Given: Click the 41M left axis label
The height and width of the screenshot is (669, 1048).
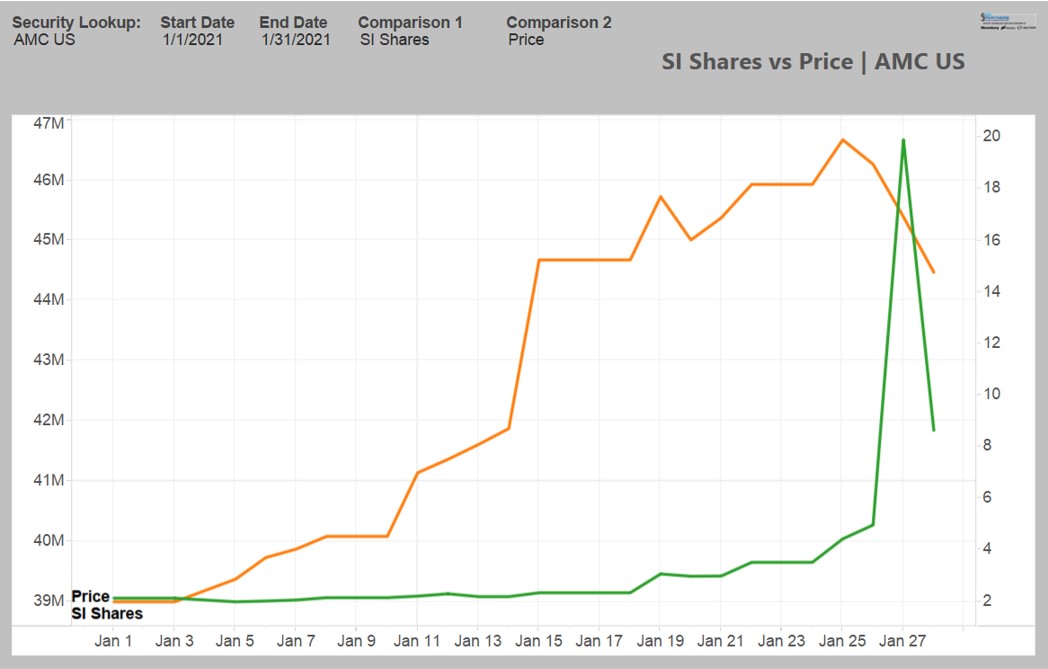Looking at the screenshot, I should 49,480.
